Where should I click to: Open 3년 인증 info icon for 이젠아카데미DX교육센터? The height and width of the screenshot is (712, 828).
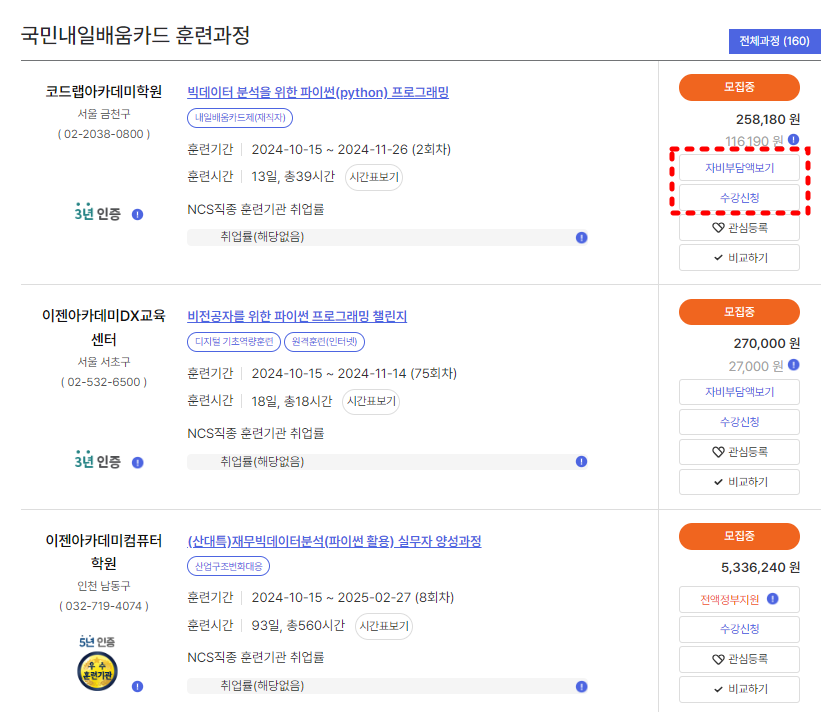click(x=137, y=463)
